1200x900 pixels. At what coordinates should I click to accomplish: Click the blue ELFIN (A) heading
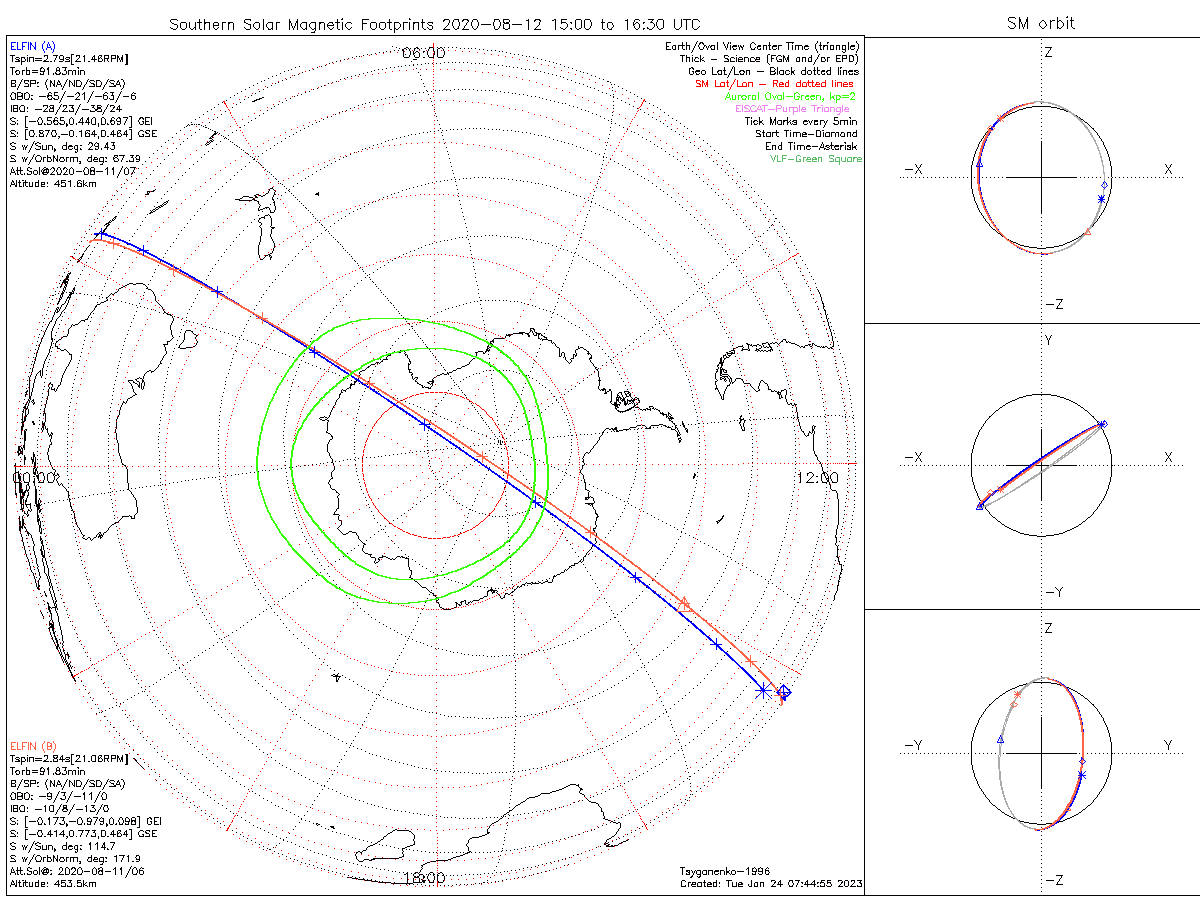click(32, 46)
